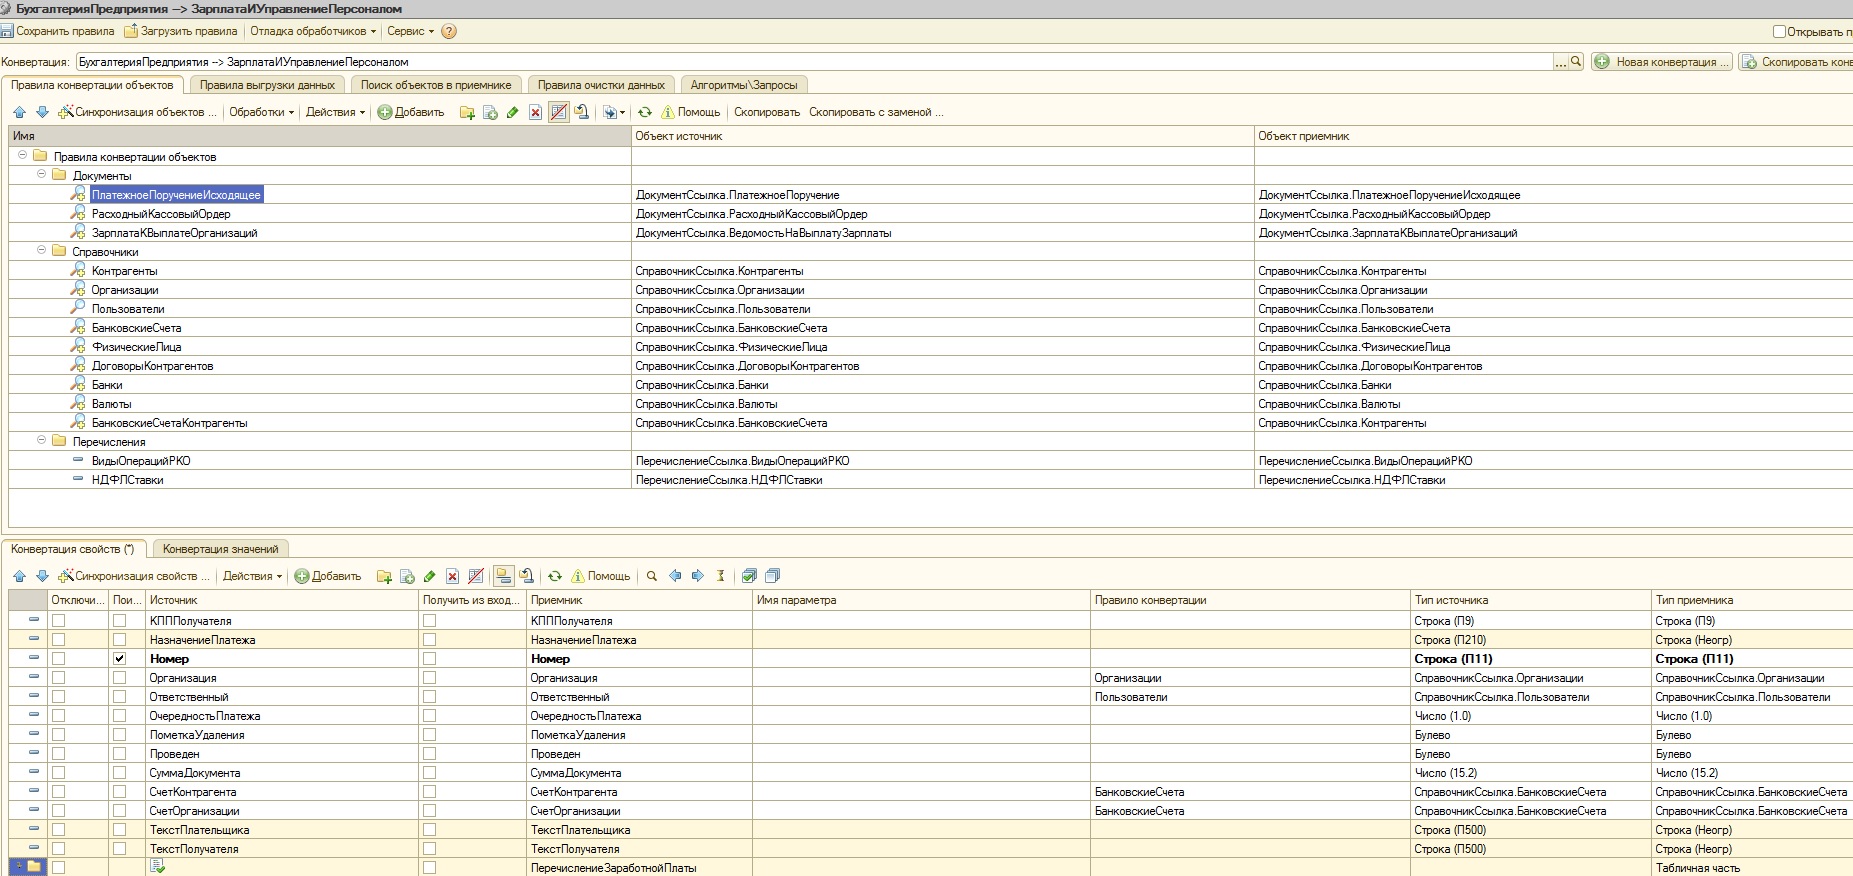
Task: Switch to Конвертация значений tab
Action: [220, 549]
